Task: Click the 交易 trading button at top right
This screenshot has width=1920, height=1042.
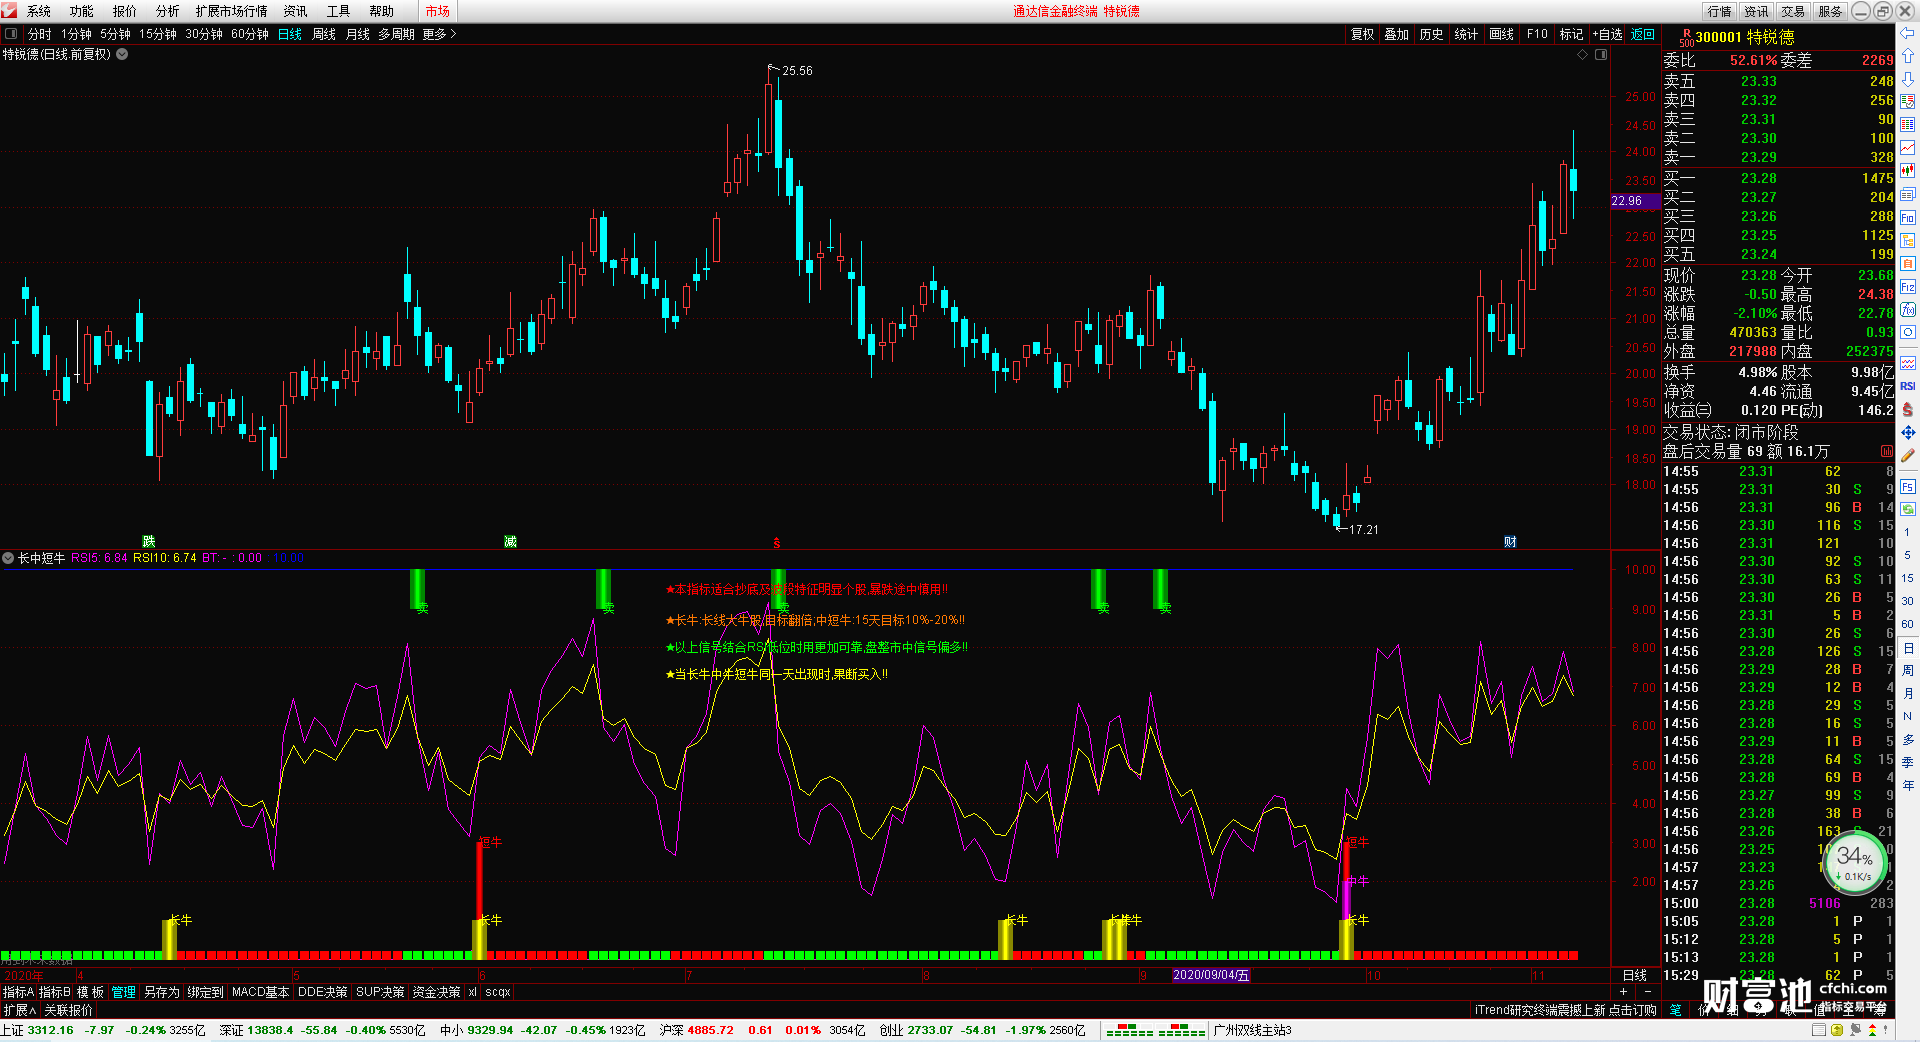Action: pos(1793,11)
